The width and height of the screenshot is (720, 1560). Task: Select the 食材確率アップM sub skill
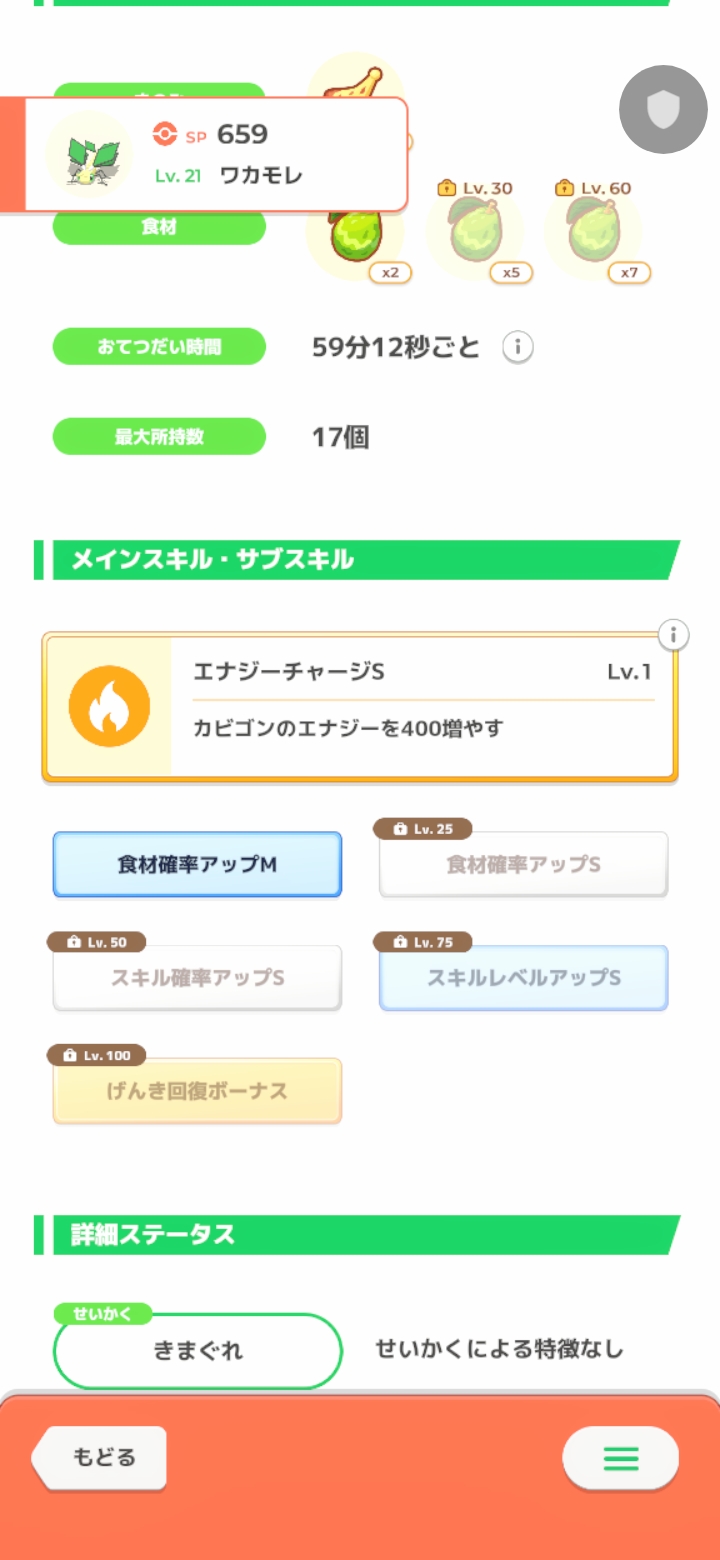tap(197, 864)
